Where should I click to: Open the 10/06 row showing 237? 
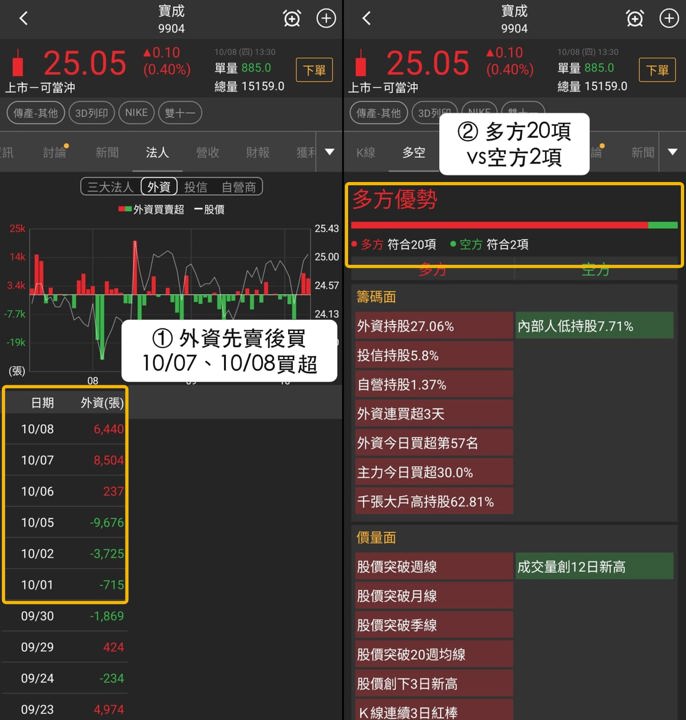[65, 491]
